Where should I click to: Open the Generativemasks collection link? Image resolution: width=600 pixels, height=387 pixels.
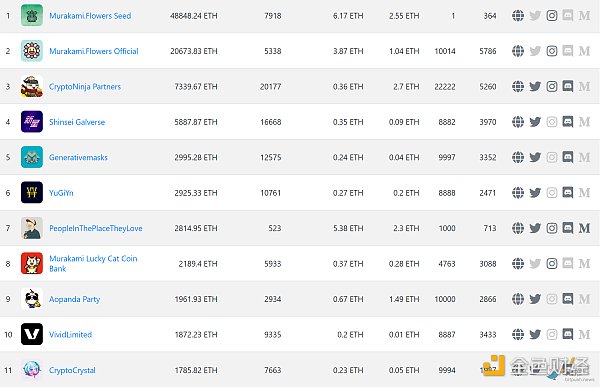[78, 157]
